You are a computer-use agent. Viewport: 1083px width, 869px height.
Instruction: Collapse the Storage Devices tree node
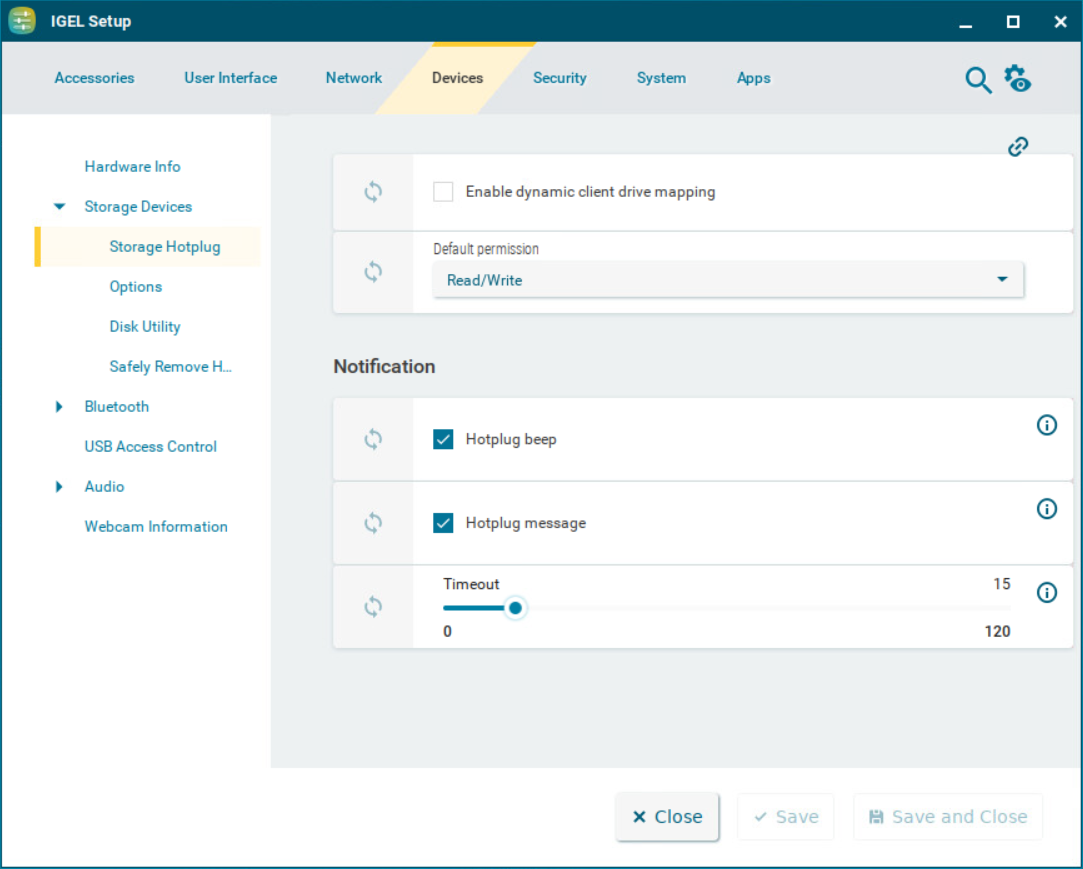pos(60,207)
